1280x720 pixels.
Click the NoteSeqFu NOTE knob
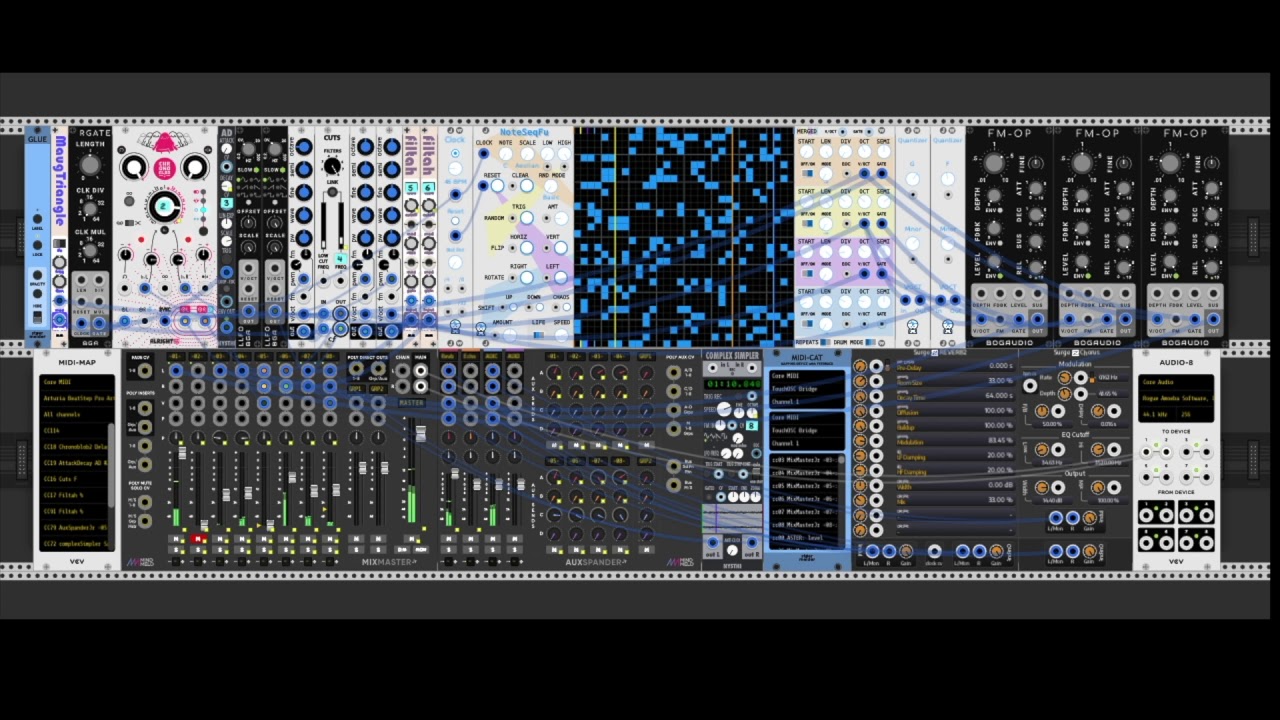506,156
